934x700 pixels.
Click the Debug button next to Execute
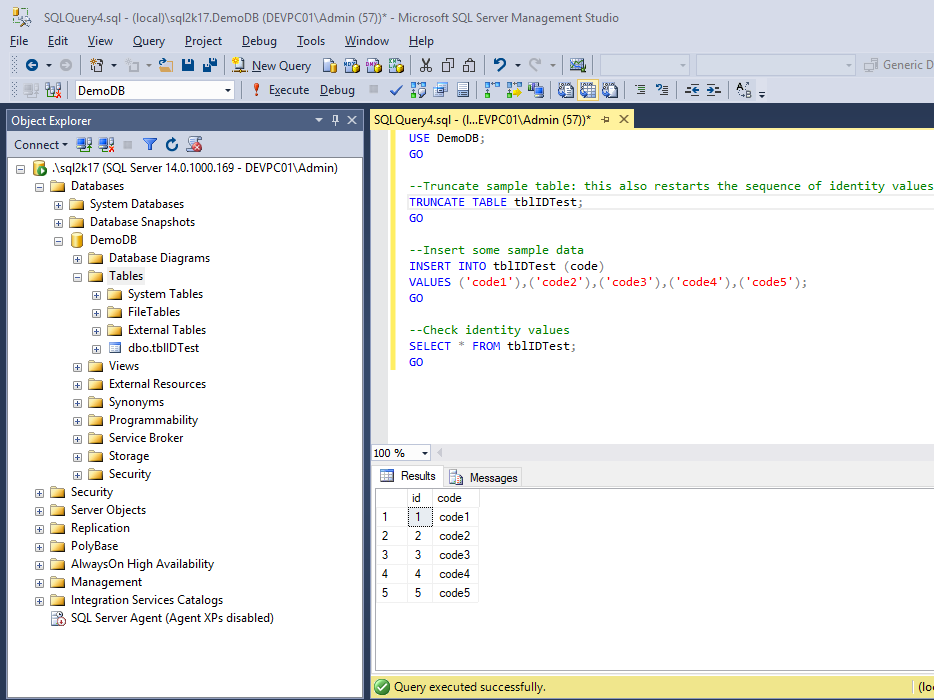click(337, 90)
